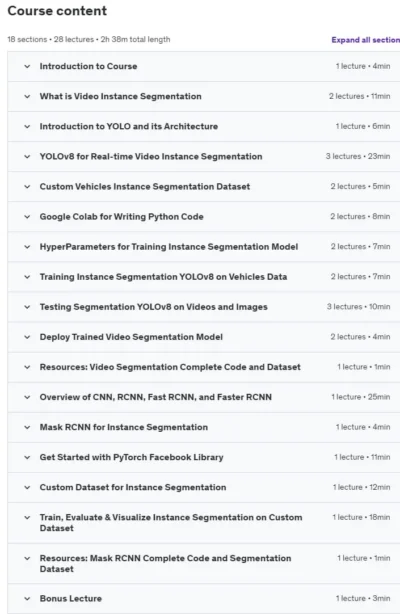Click chevron beside What is Video Instance Segmentation
400x614 pixels.
pyautogui.click(x=27, y=96)
